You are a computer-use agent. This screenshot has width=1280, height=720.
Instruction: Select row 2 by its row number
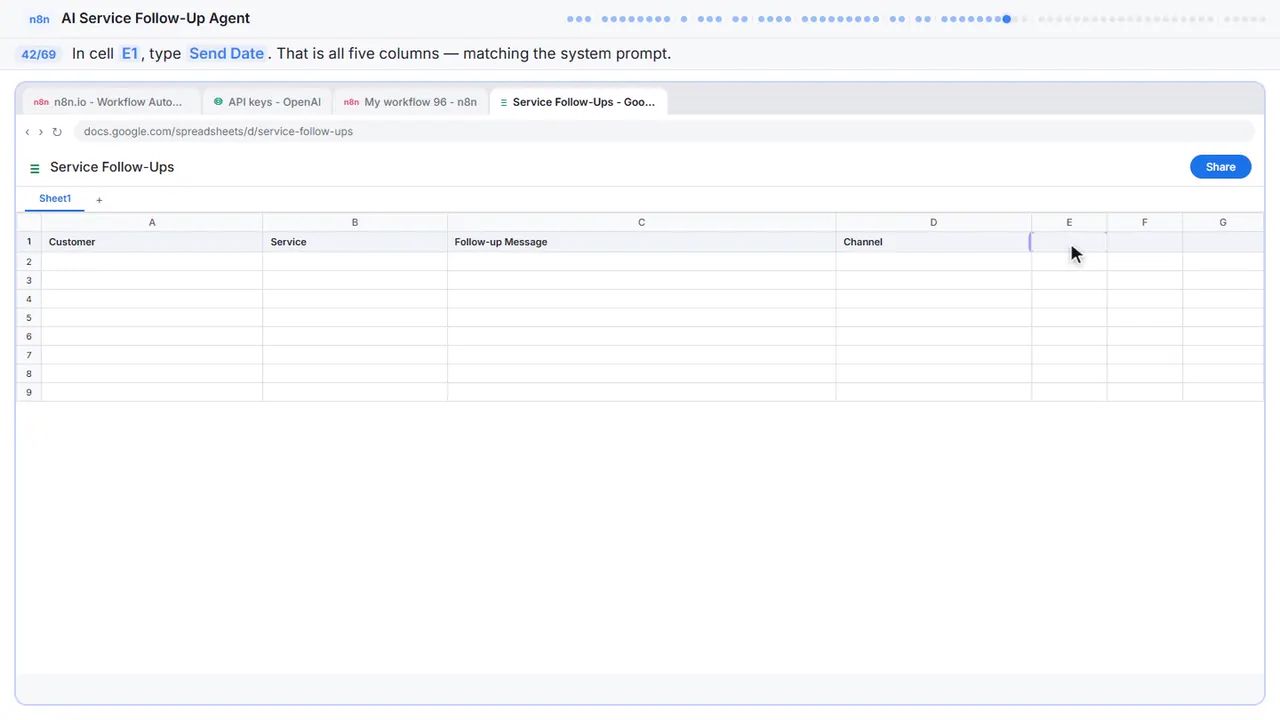(29, 262)
